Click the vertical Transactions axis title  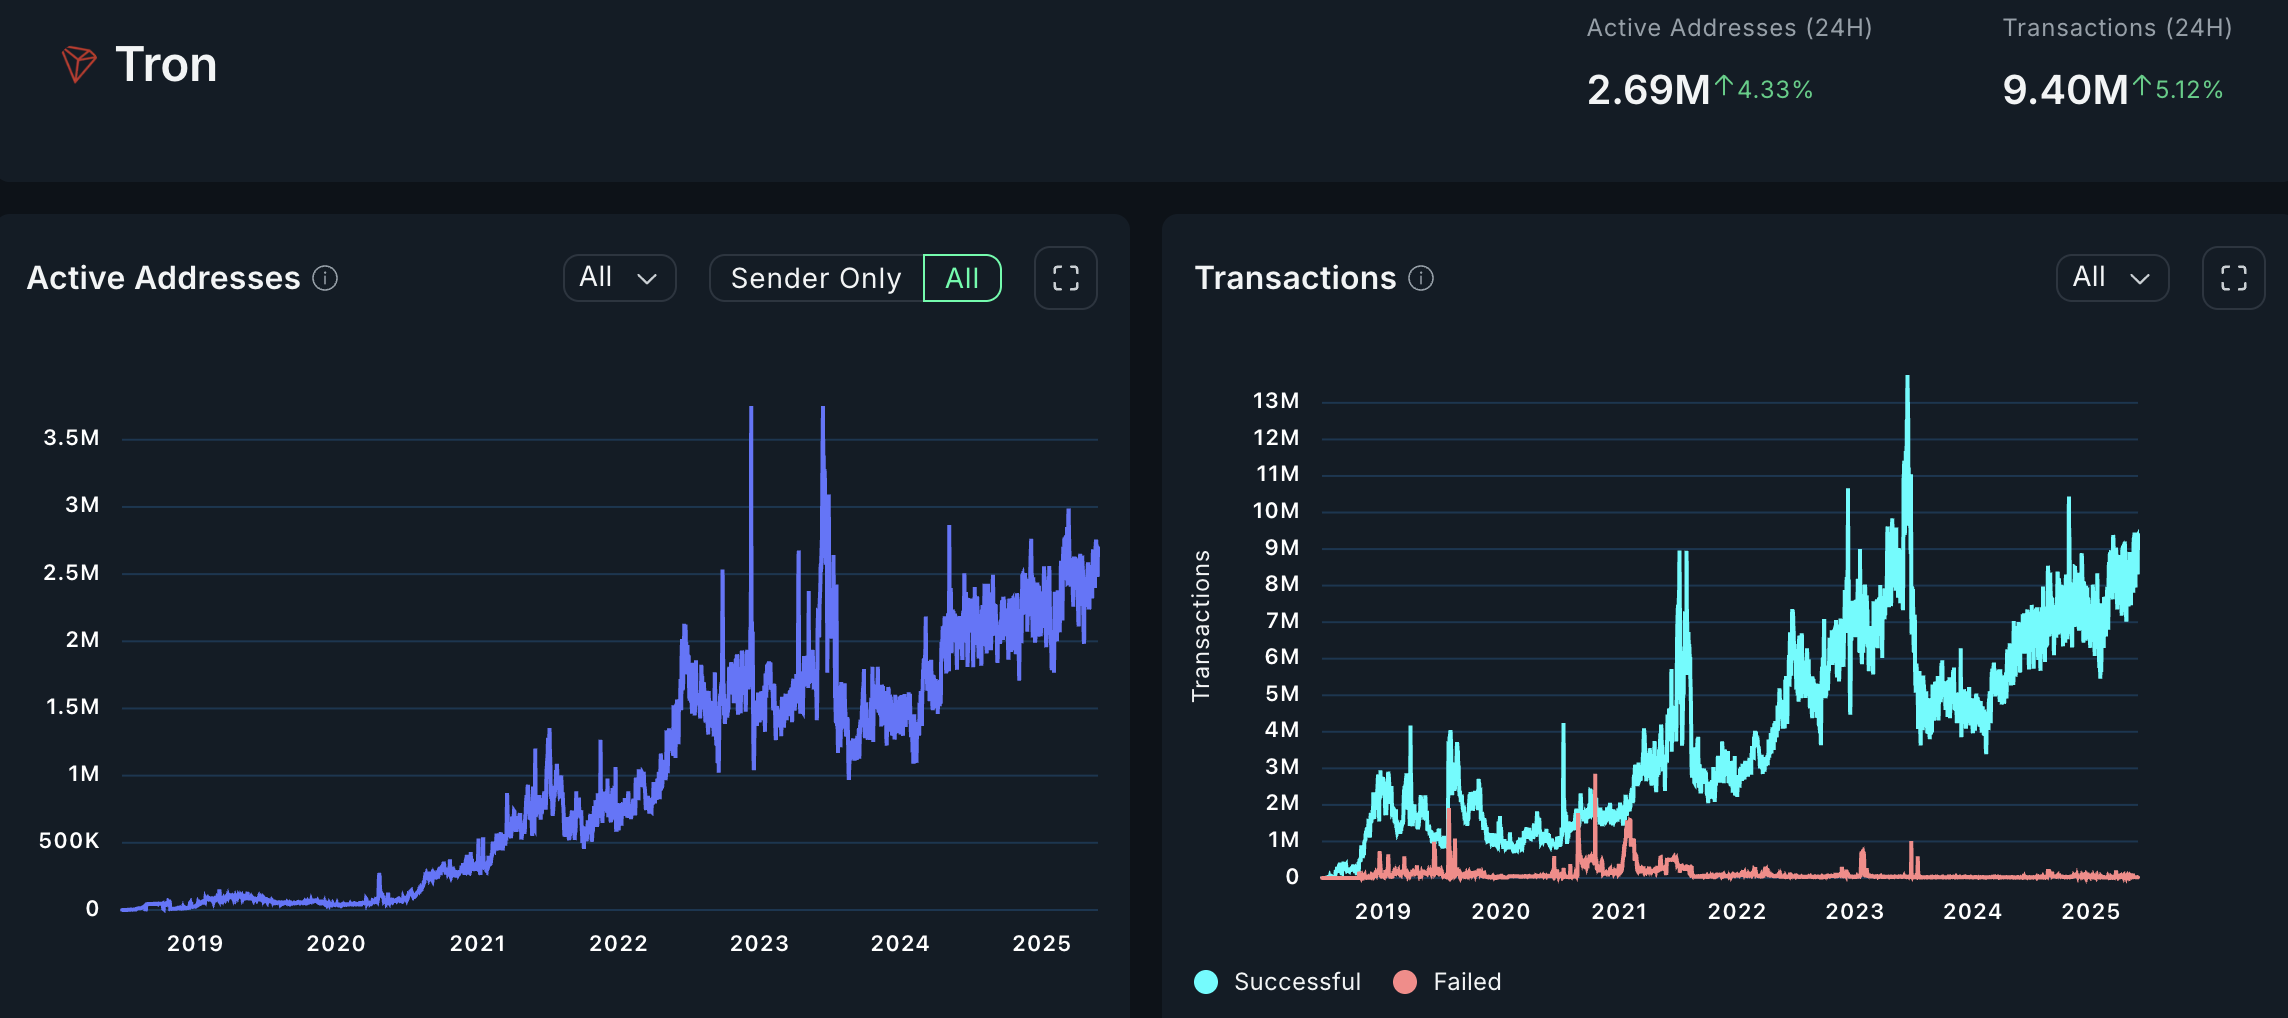[x=1201, y=626]
